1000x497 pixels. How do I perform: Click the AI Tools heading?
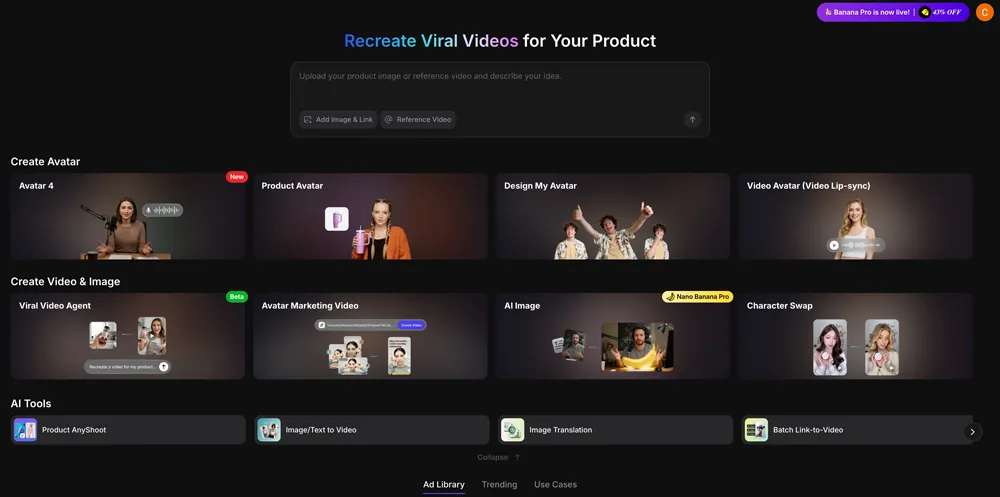coord(31,404)
